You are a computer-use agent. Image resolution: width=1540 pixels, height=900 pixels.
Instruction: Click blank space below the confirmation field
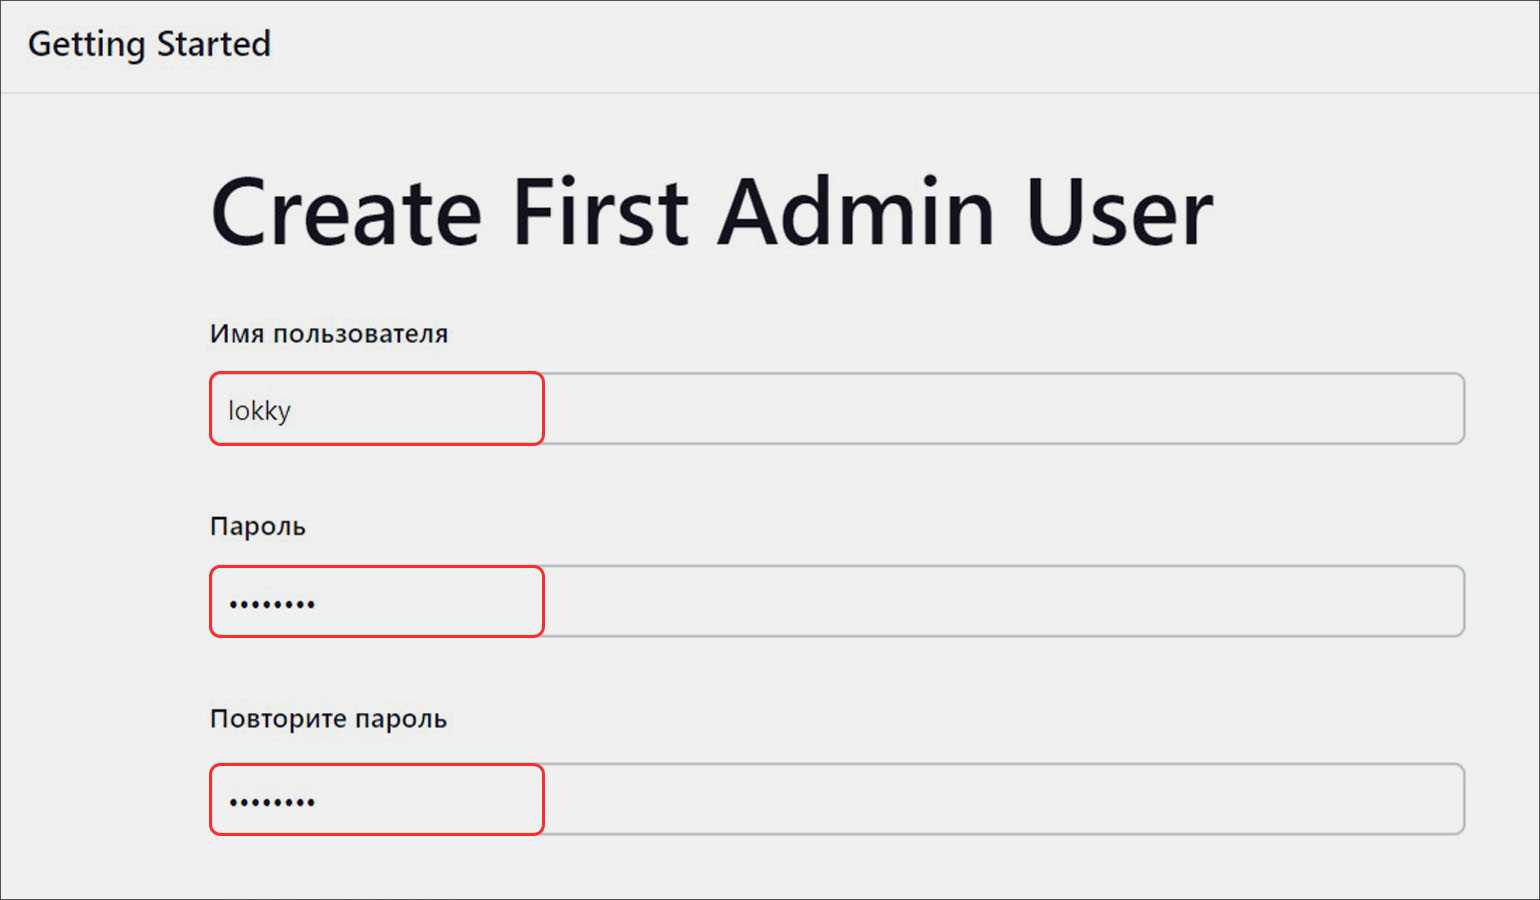836,868
